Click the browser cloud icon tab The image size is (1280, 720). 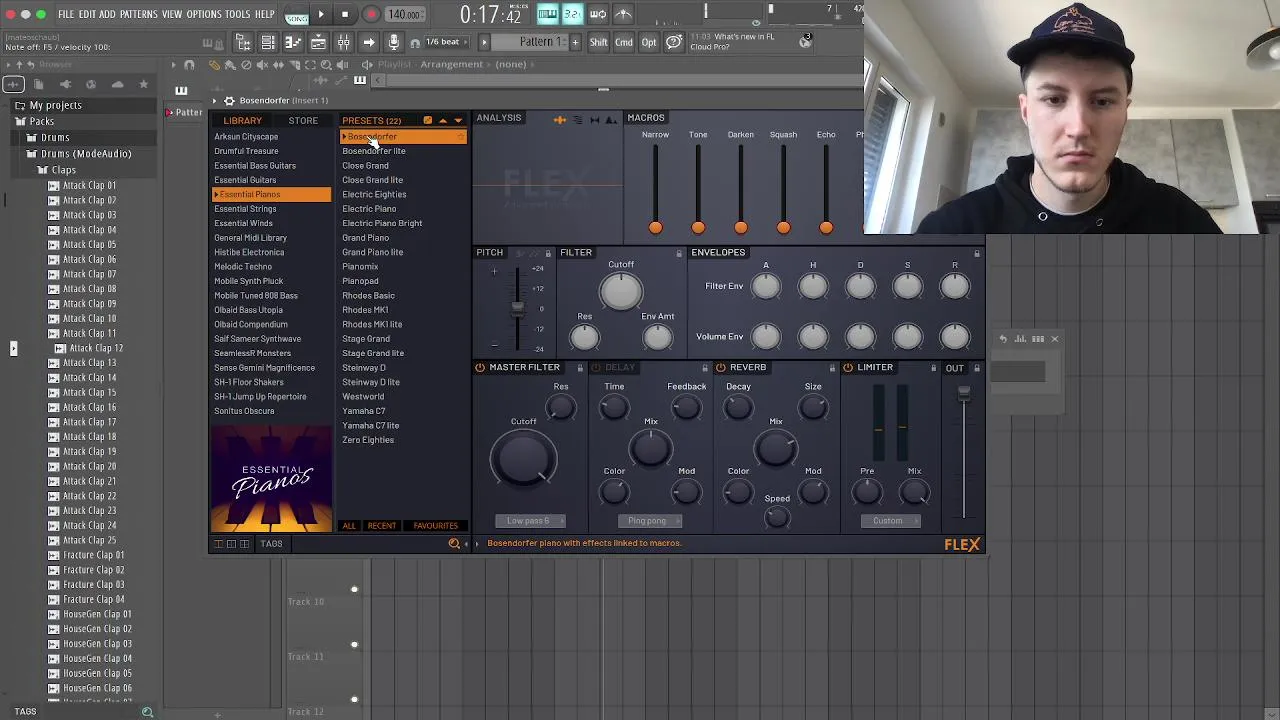117,85
